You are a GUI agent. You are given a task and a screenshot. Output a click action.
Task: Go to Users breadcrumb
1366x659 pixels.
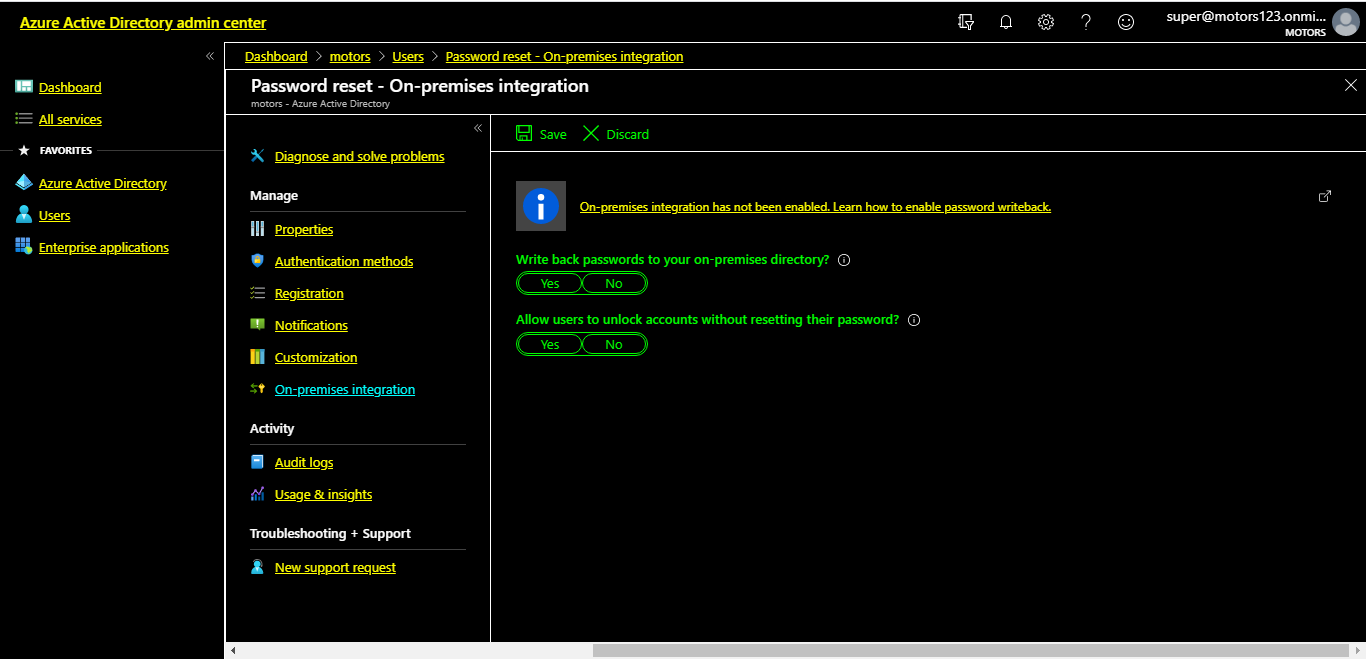(408, 56)
